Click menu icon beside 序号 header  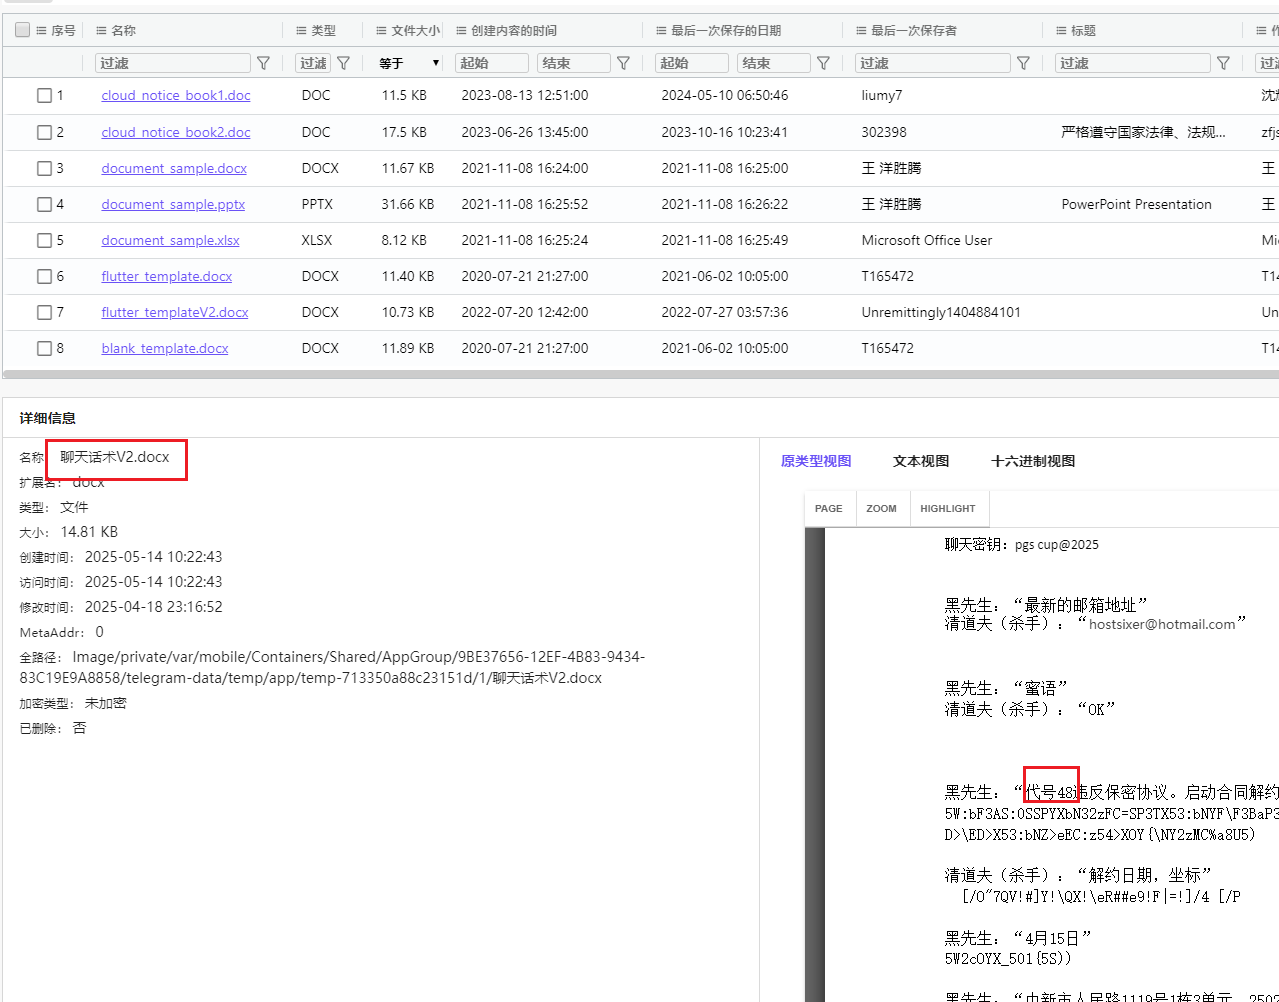pyautogui.click(x=41, y=31)
